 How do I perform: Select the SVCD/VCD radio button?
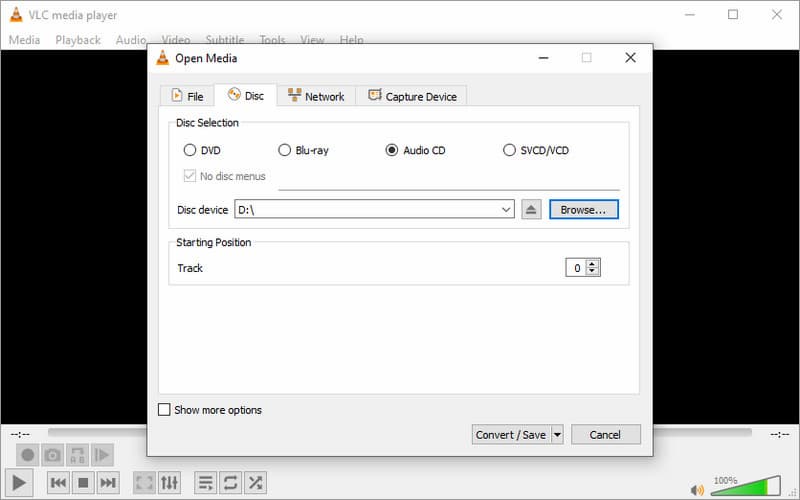coord(509,150)
